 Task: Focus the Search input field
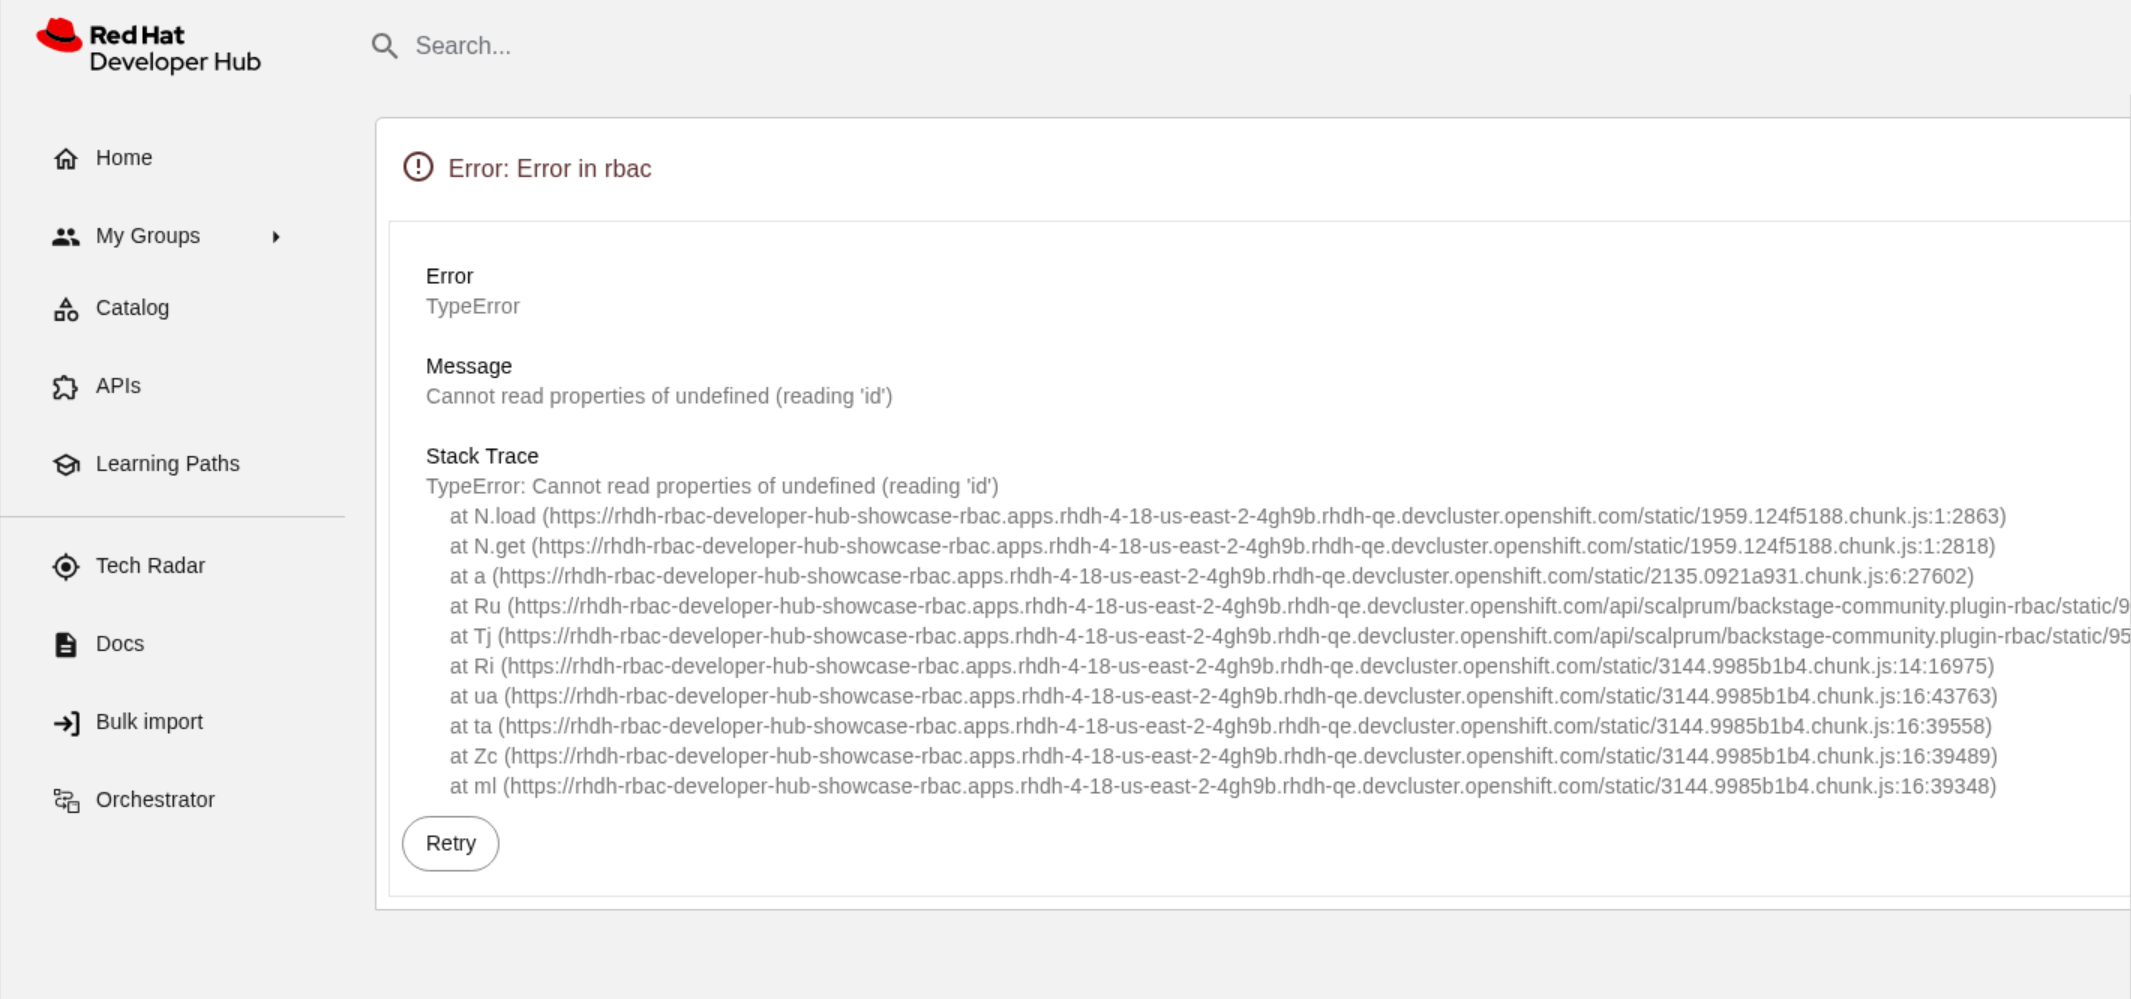[x=700, y=46]
